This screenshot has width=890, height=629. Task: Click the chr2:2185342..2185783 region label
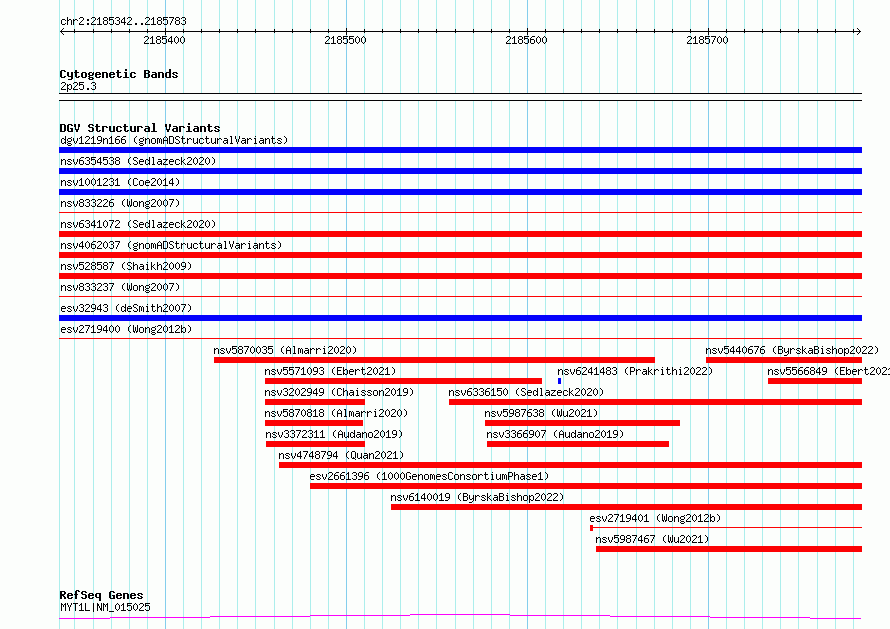coord(123,21)
